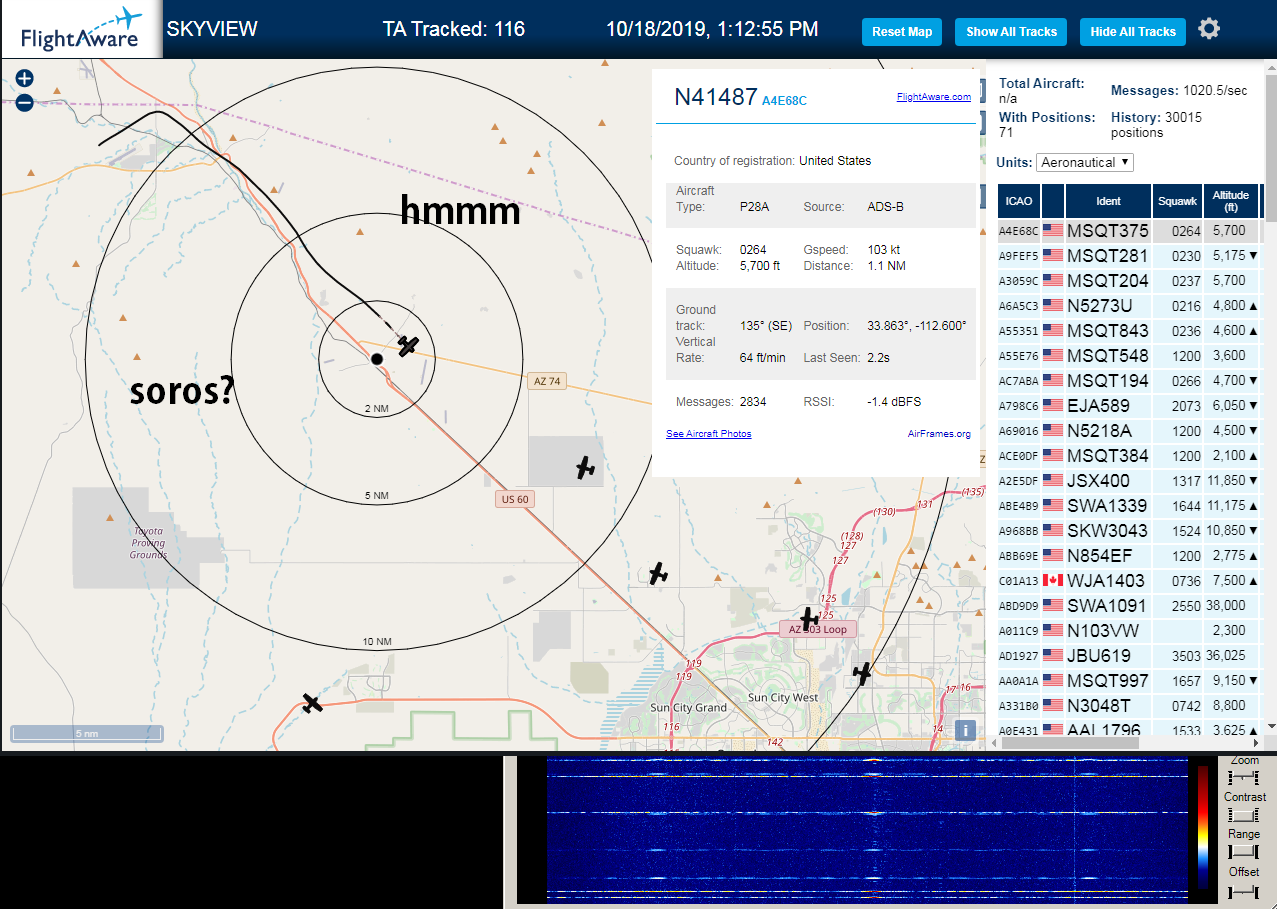Sort table by Squawk column
Image resolution: width=1277 pixels, height=909 pixels.
(1177, 201)
